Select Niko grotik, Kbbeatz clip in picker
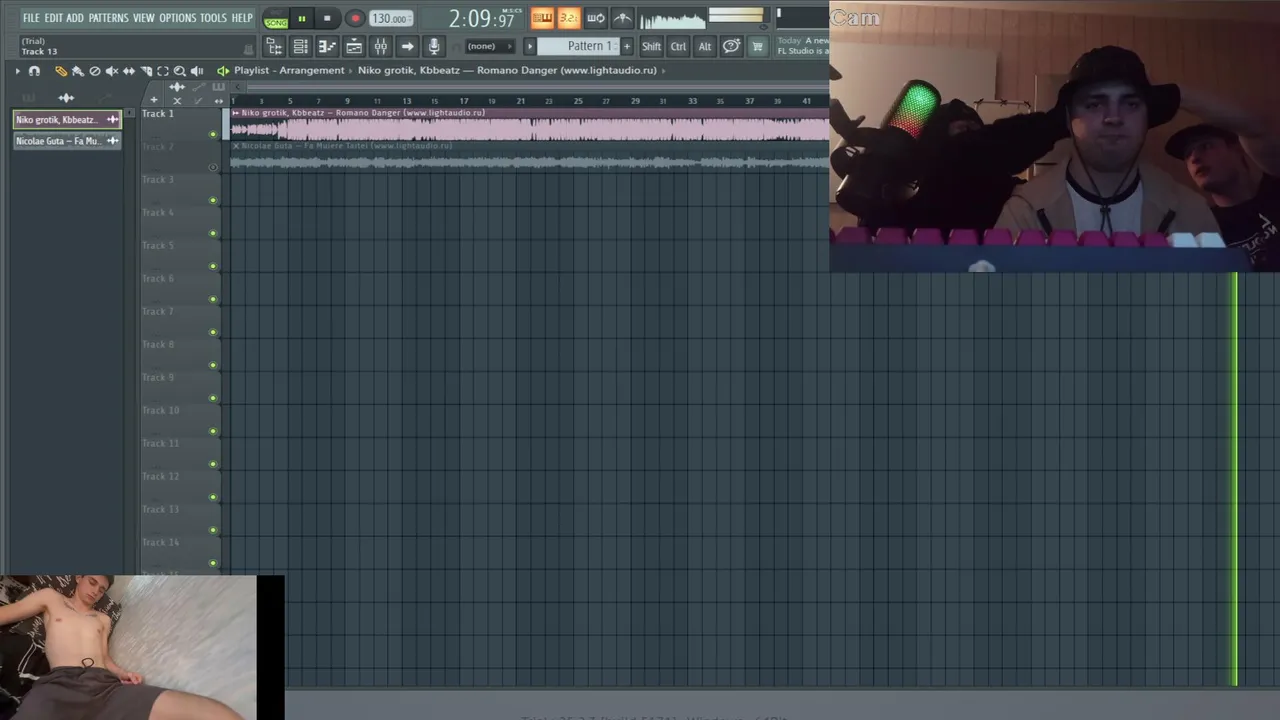Viewport: 1280px width, 720px height. click(x=67, y=120)
